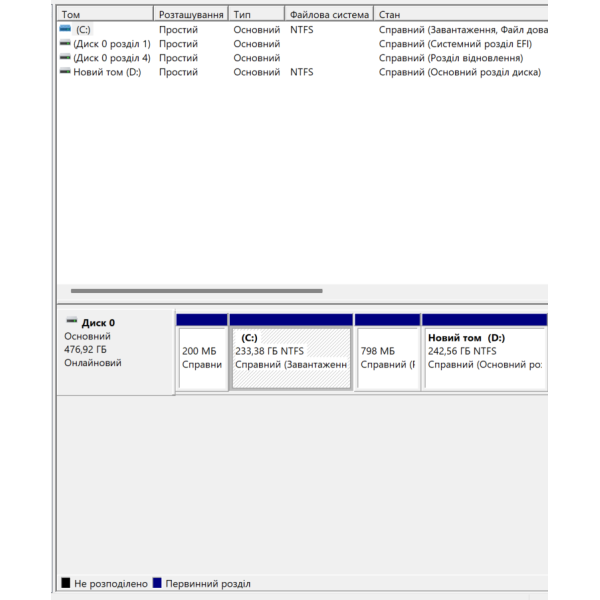Click the Диск 0 disk header panel

pos(116,352)
